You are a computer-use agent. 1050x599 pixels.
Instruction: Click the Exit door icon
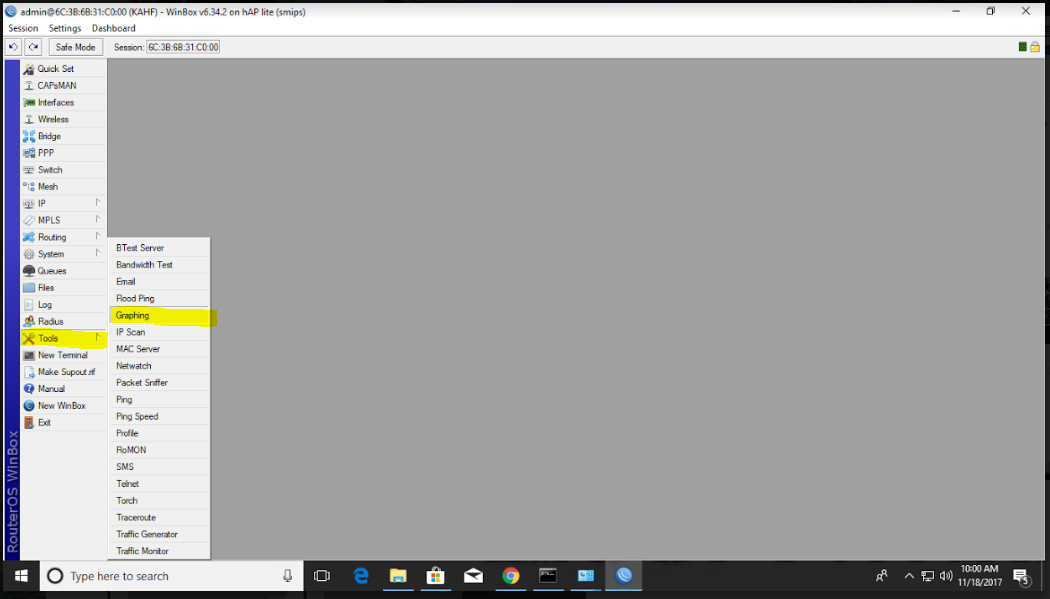click(29, 422)
